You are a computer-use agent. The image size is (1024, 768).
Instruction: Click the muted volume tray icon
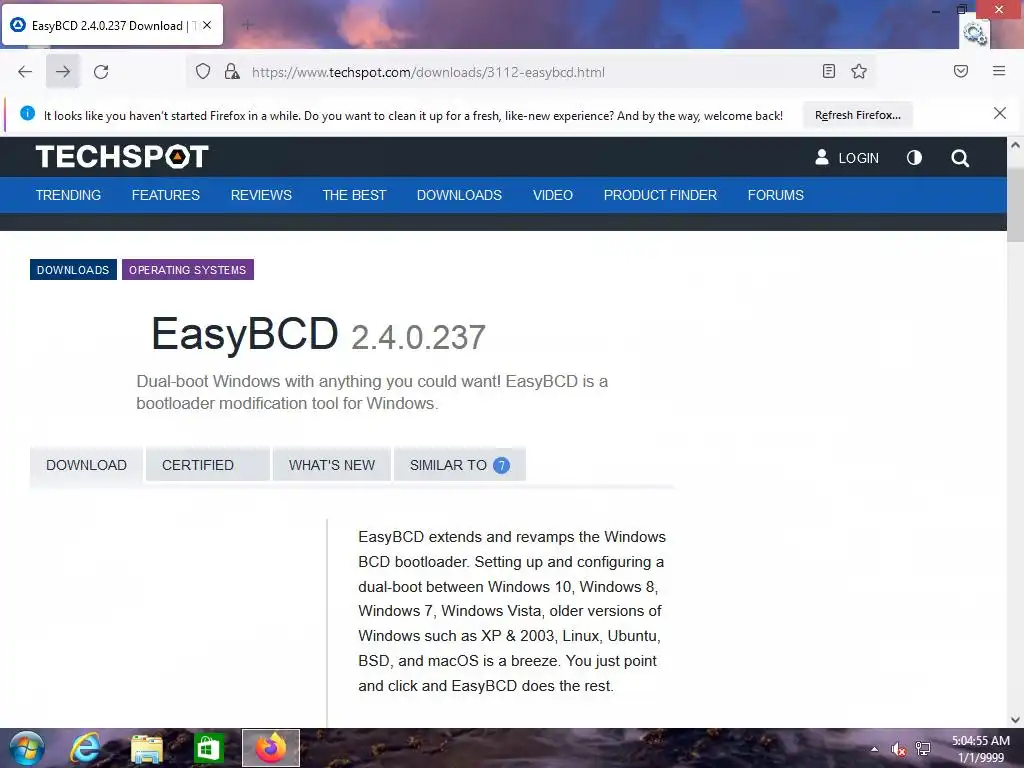click(x=899, y=749)
